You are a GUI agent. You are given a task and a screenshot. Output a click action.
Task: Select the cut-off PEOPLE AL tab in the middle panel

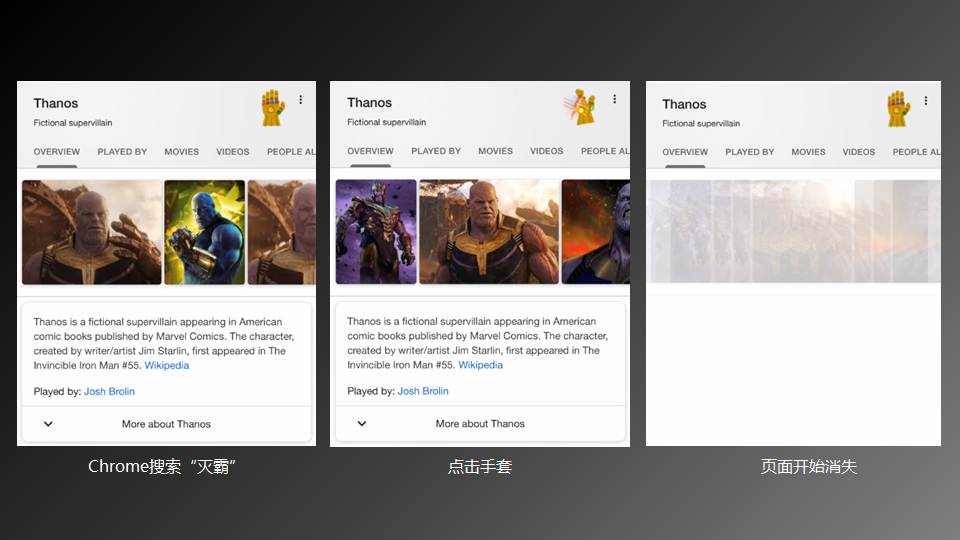605,151
